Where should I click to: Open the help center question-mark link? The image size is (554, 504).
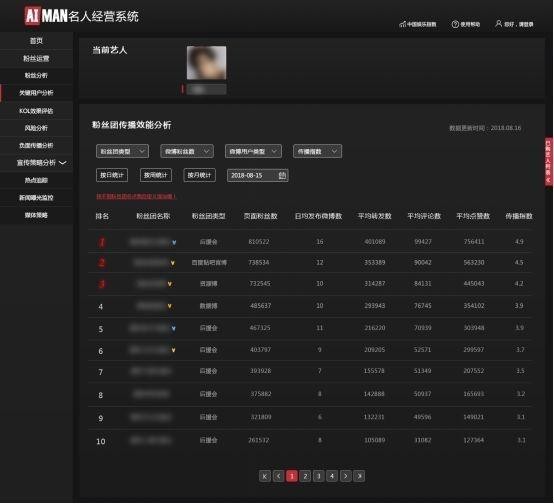(x=465, y=24)
